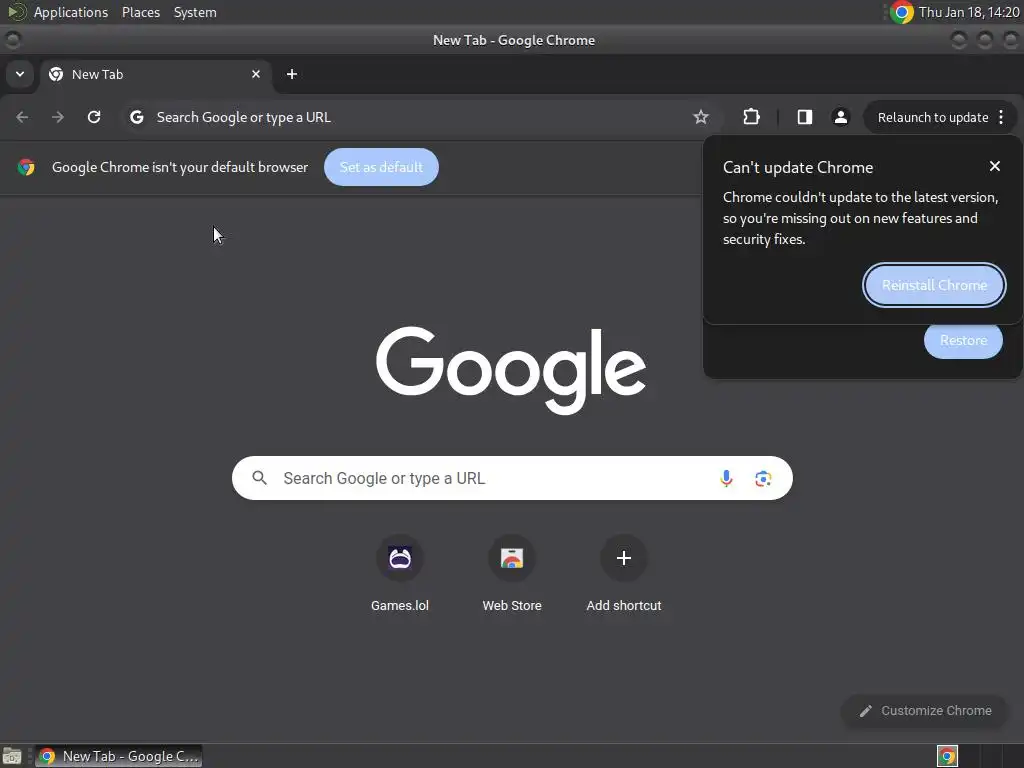The image size is (1024, 768).
Task: Open the Extensions puzzle icon
Action: point(751,117)
